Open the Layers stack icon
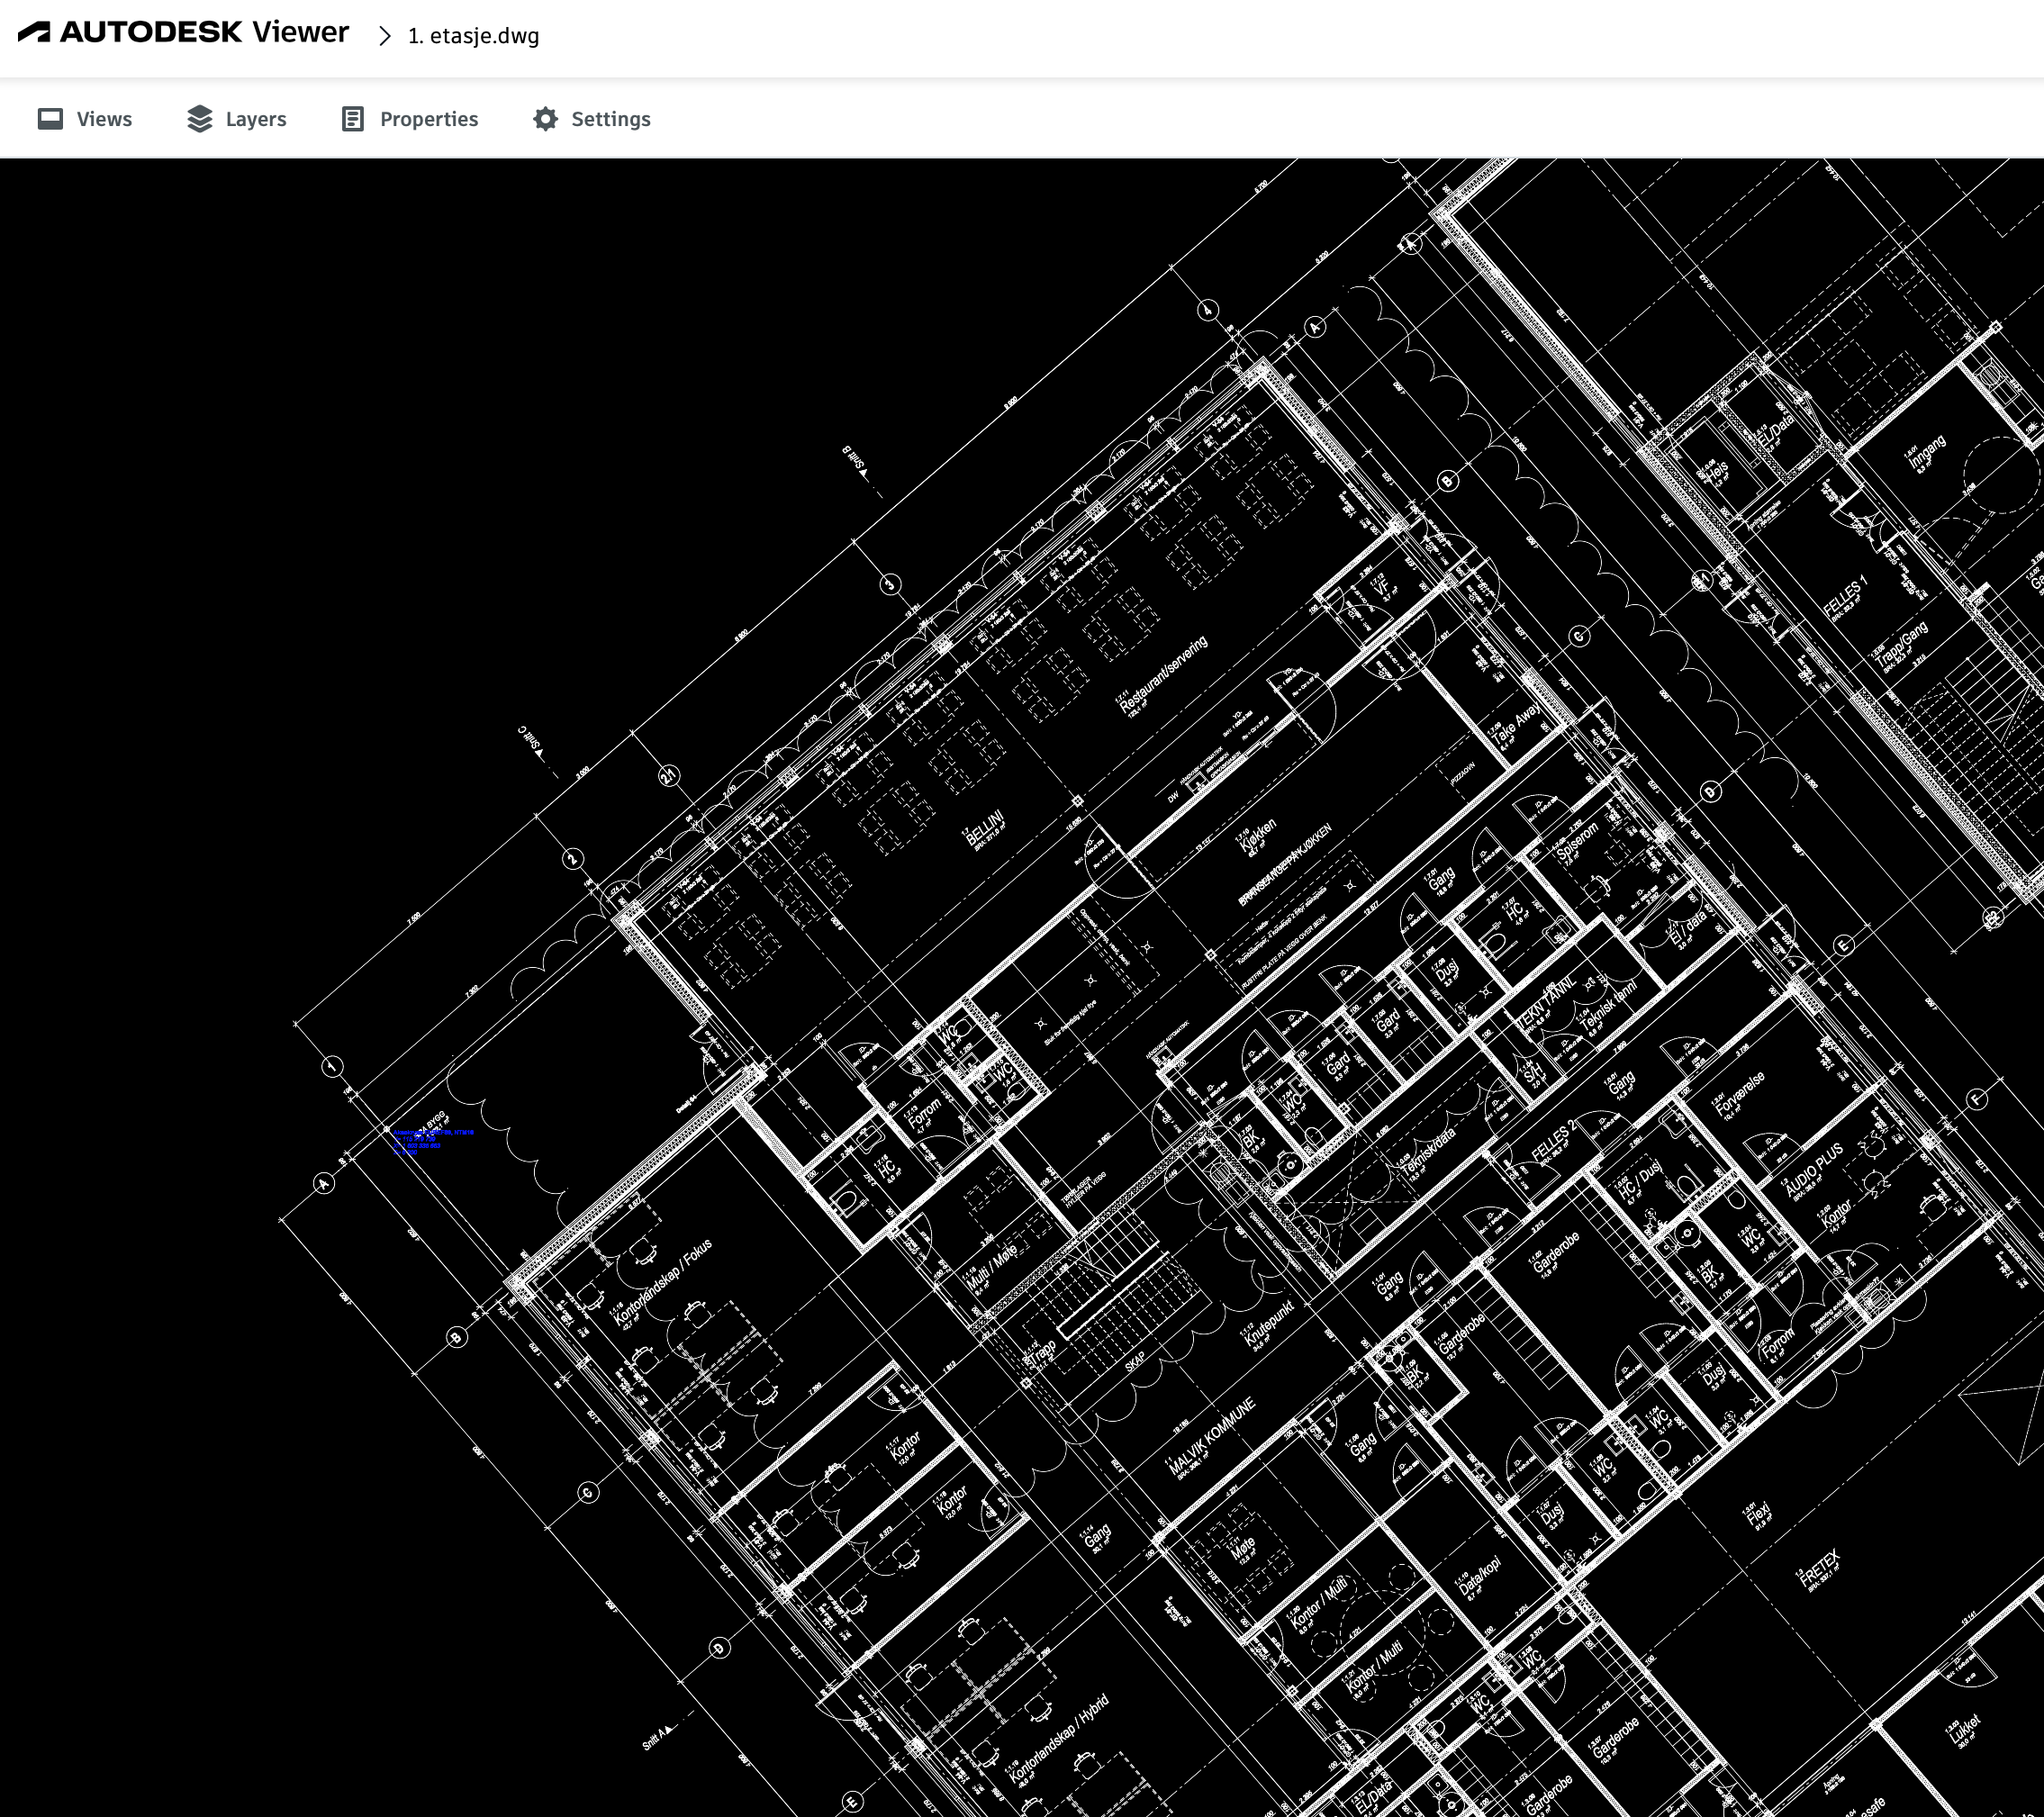Viewport: 2044px width, 1817px height. pyautogui.click(x=200, y=119)
